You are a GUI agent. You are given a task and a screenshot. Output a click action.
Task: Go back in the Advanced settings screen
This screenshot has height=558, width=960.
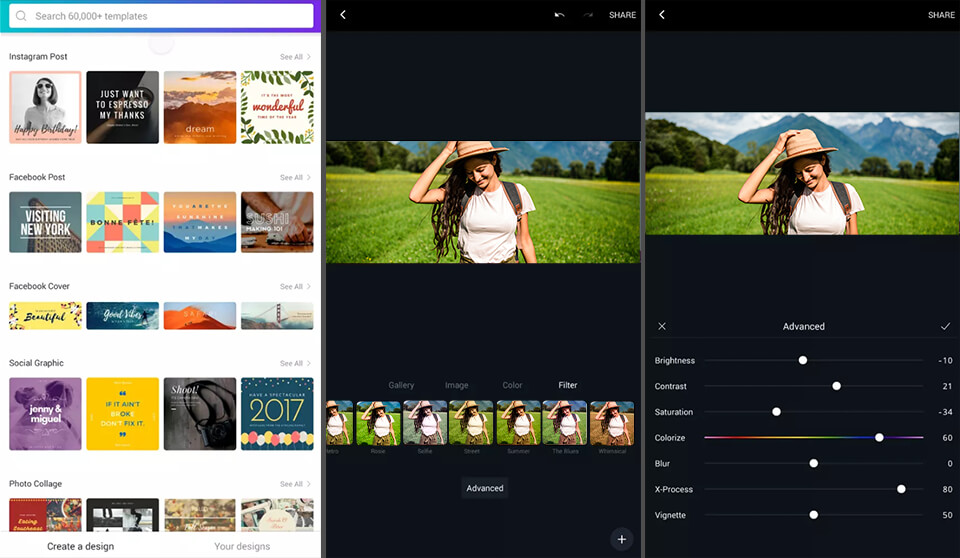click(662, 15)
